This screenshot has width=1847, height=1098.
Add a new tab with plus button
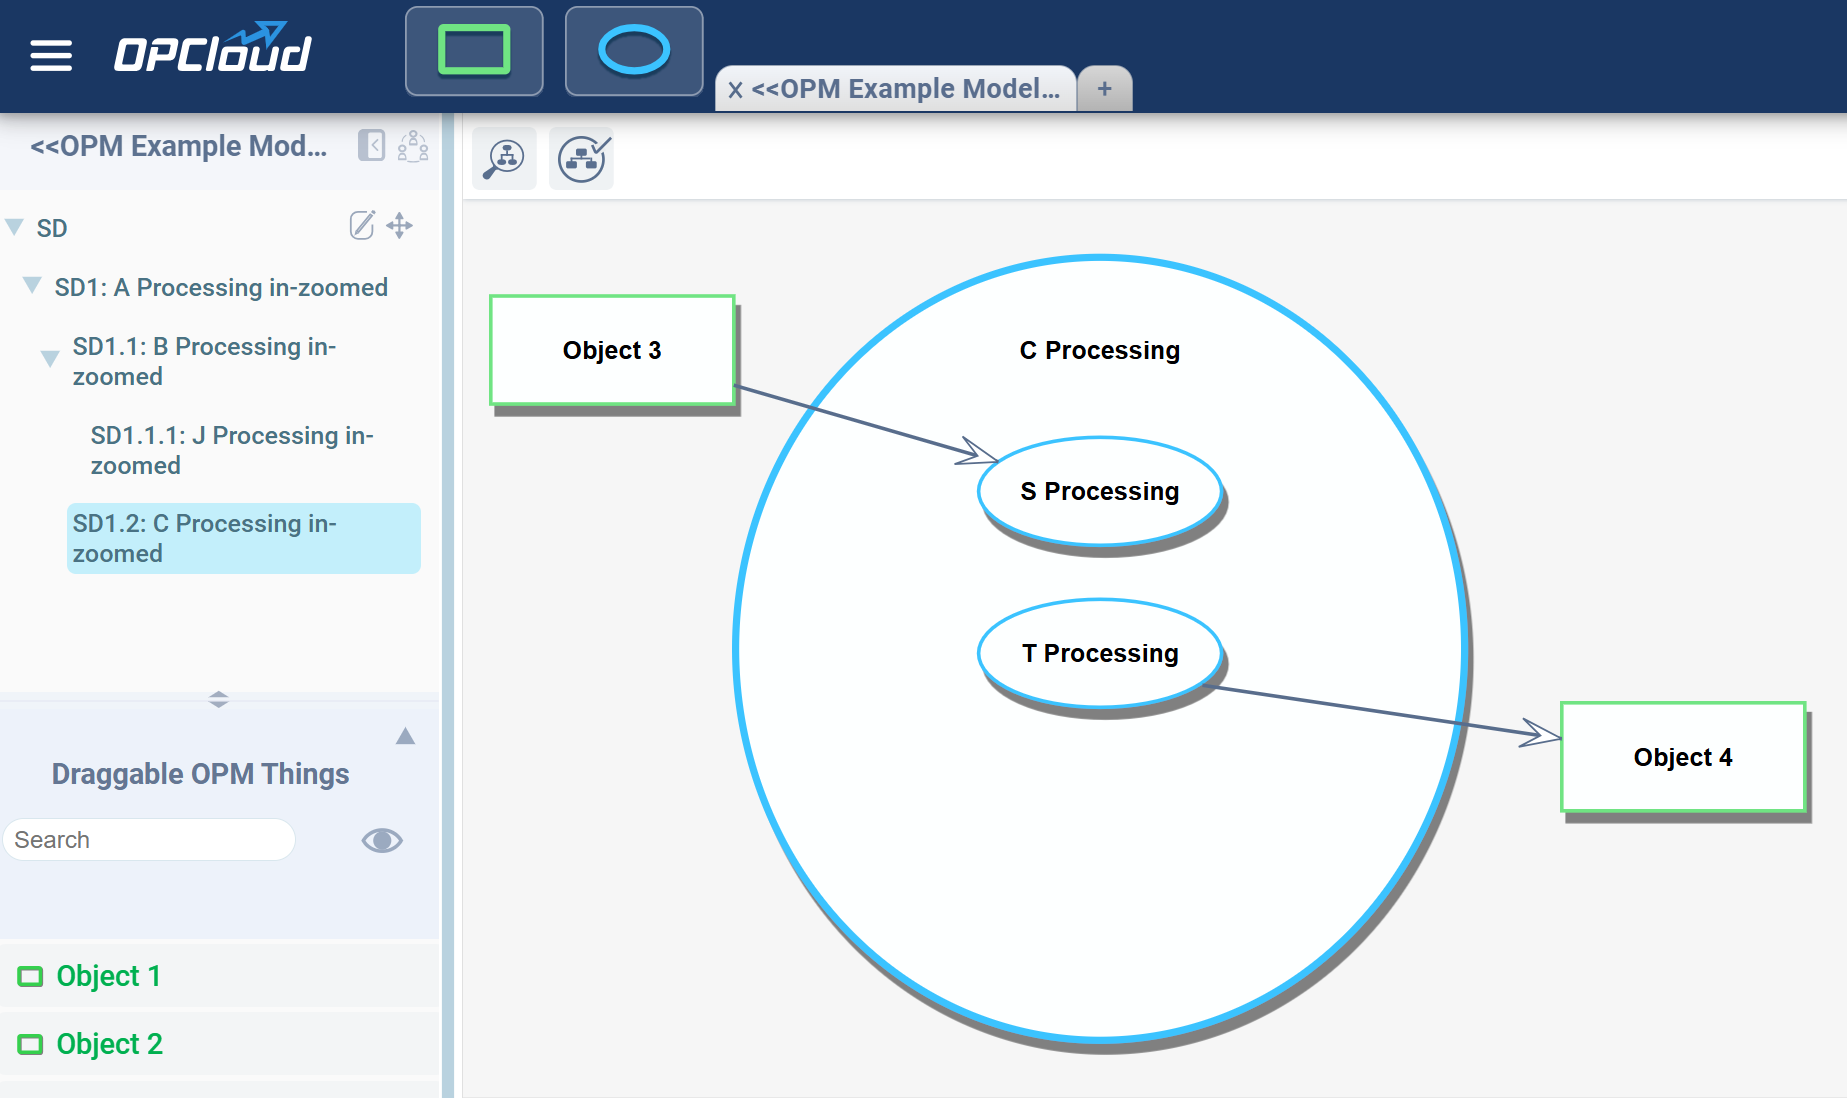(x=1104, y=89)
